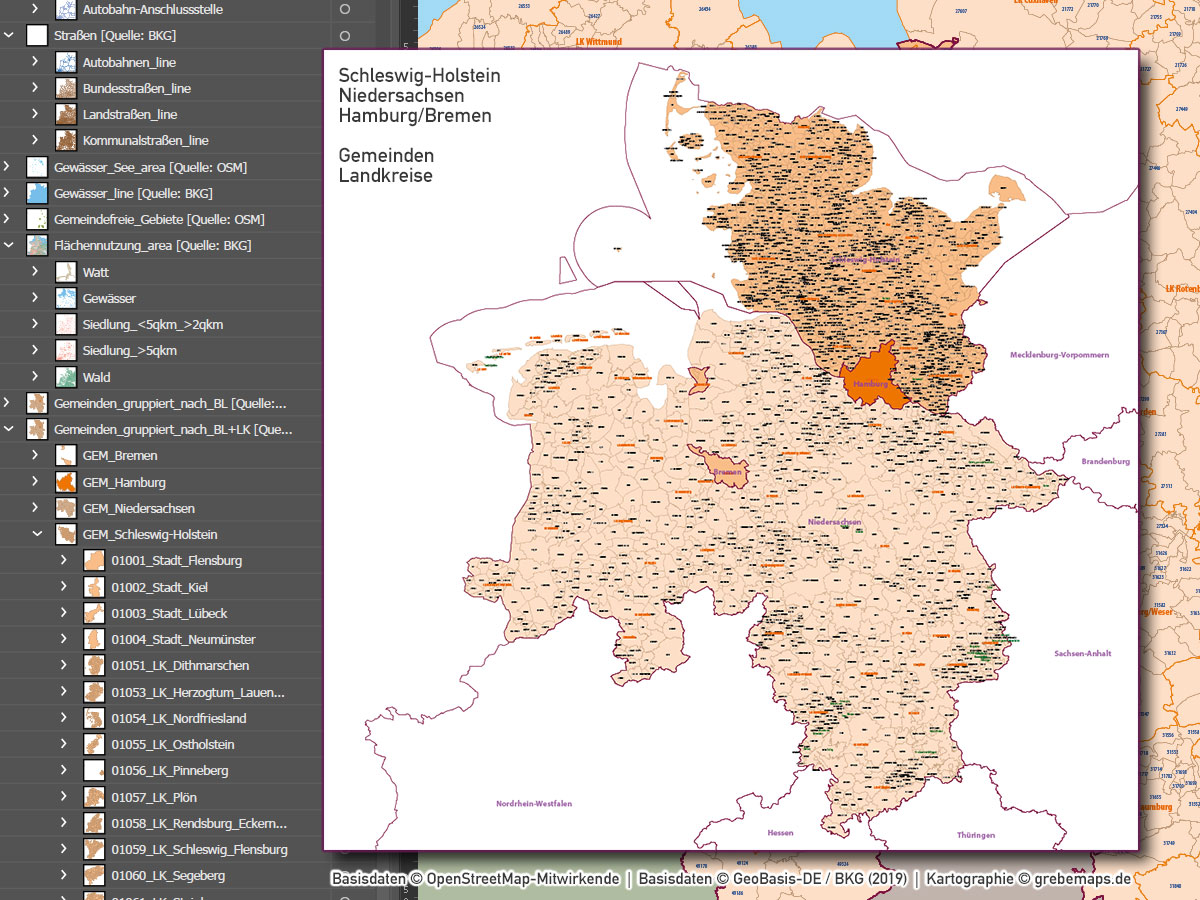The image size is (1200, 900).
Task: Click the Mecklenburg-Vorpommern map label
Action: 1059,355
